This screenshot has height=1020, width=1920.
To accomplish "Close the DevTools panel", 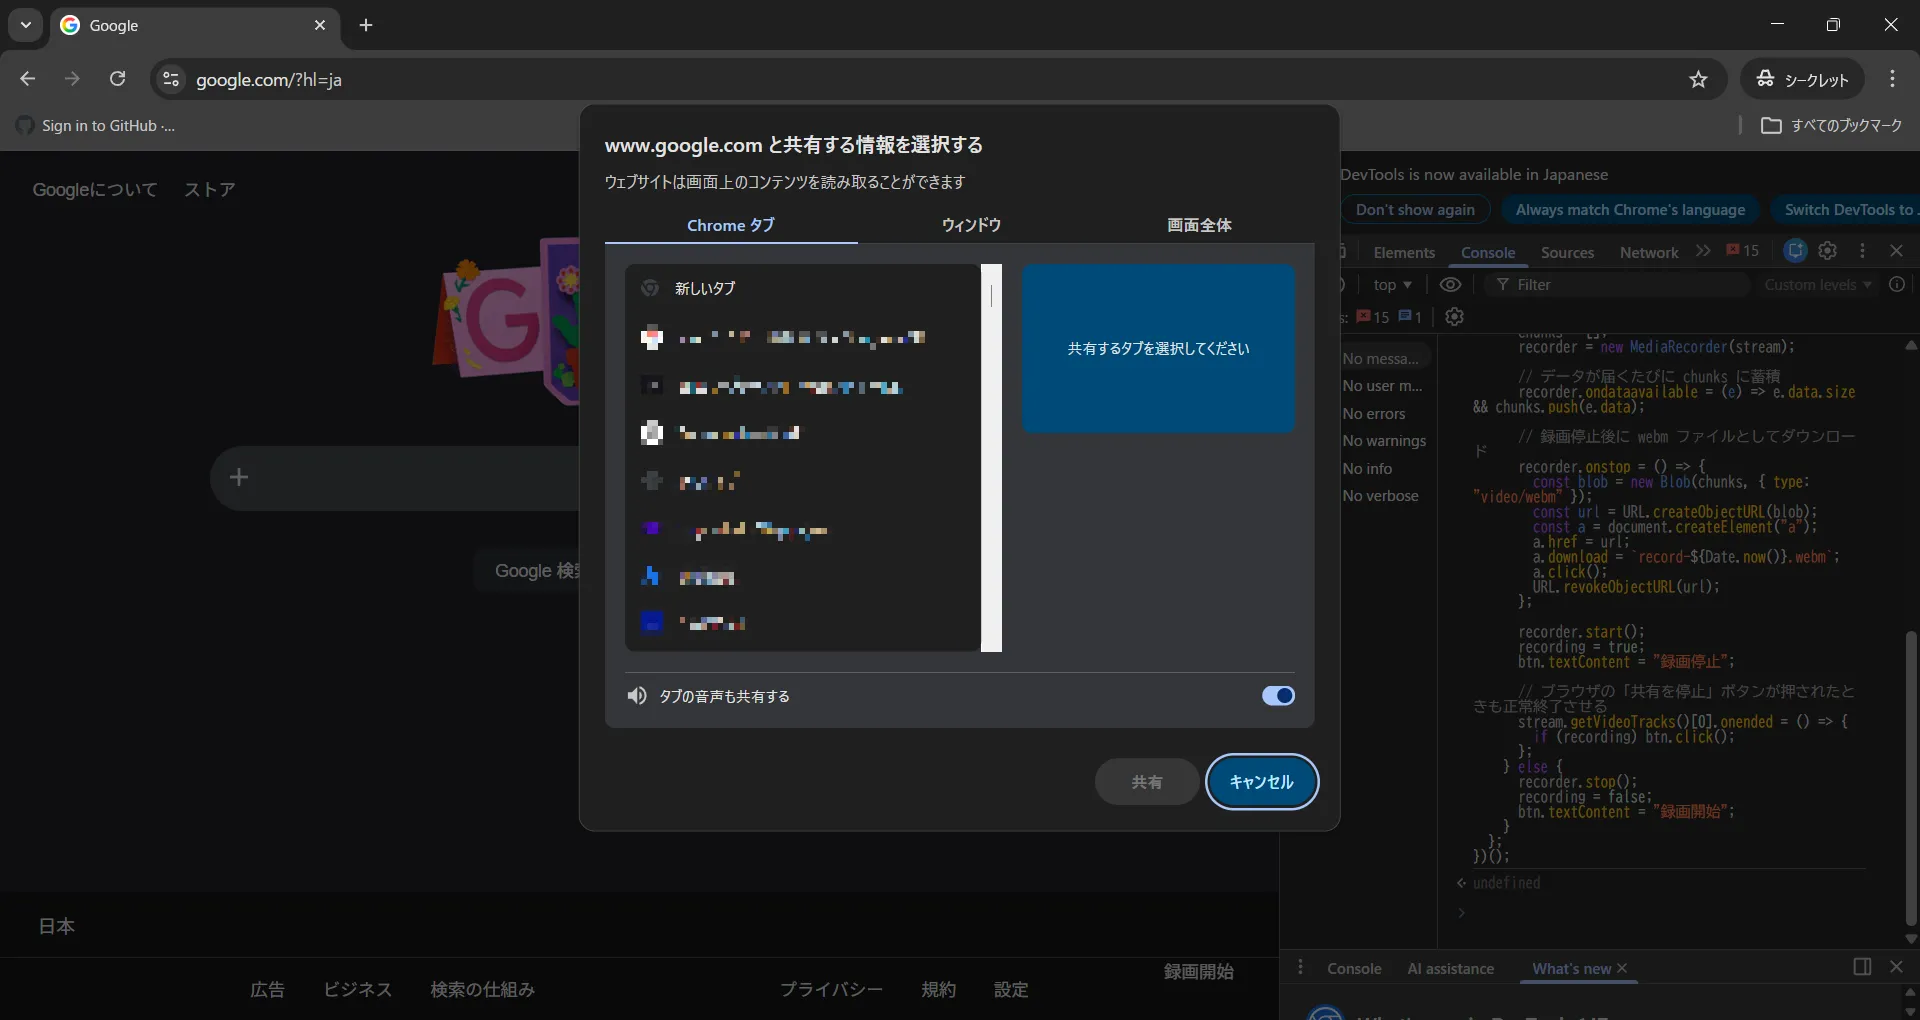I will (x=1896, y=251).
